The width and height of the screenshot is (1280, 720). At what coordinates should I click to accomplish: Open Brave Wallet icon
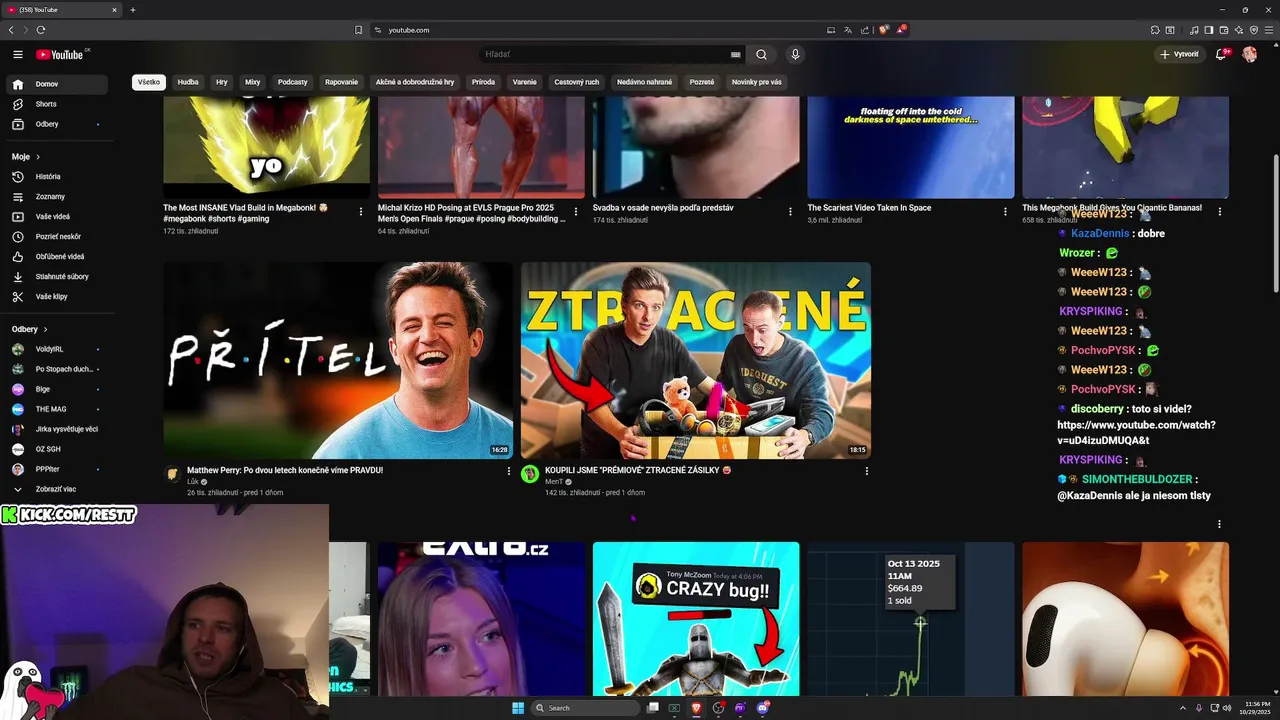(x=1222, y=30)
